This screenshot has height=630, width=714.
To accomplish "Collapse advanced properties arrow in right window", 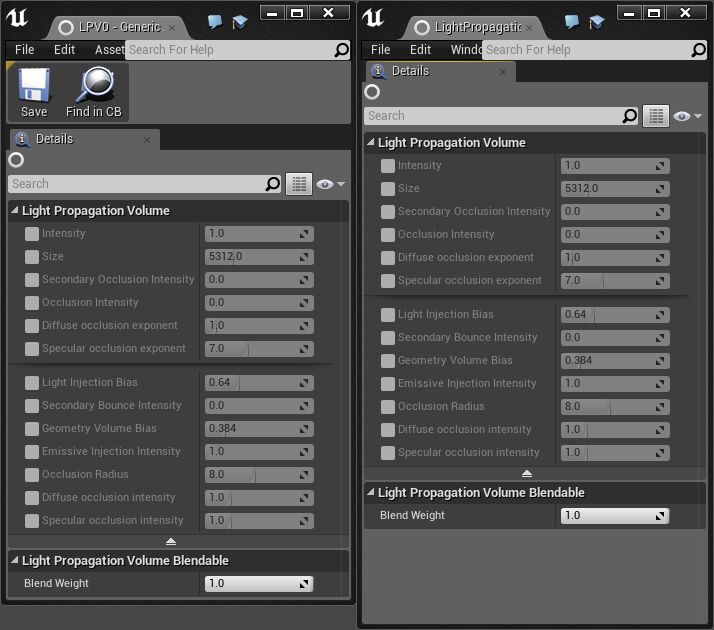I will (x=527, y=474).
